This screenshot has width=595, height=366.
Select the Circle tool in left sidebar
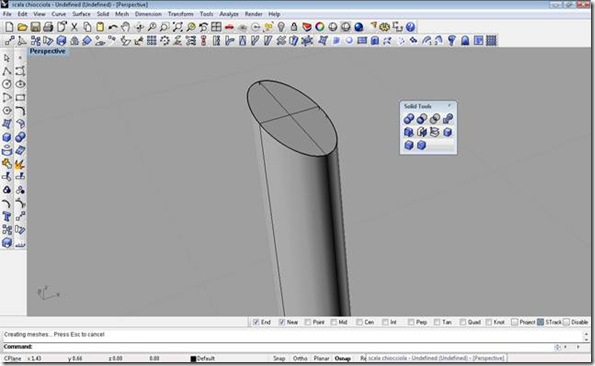click(x=7, y=84)
